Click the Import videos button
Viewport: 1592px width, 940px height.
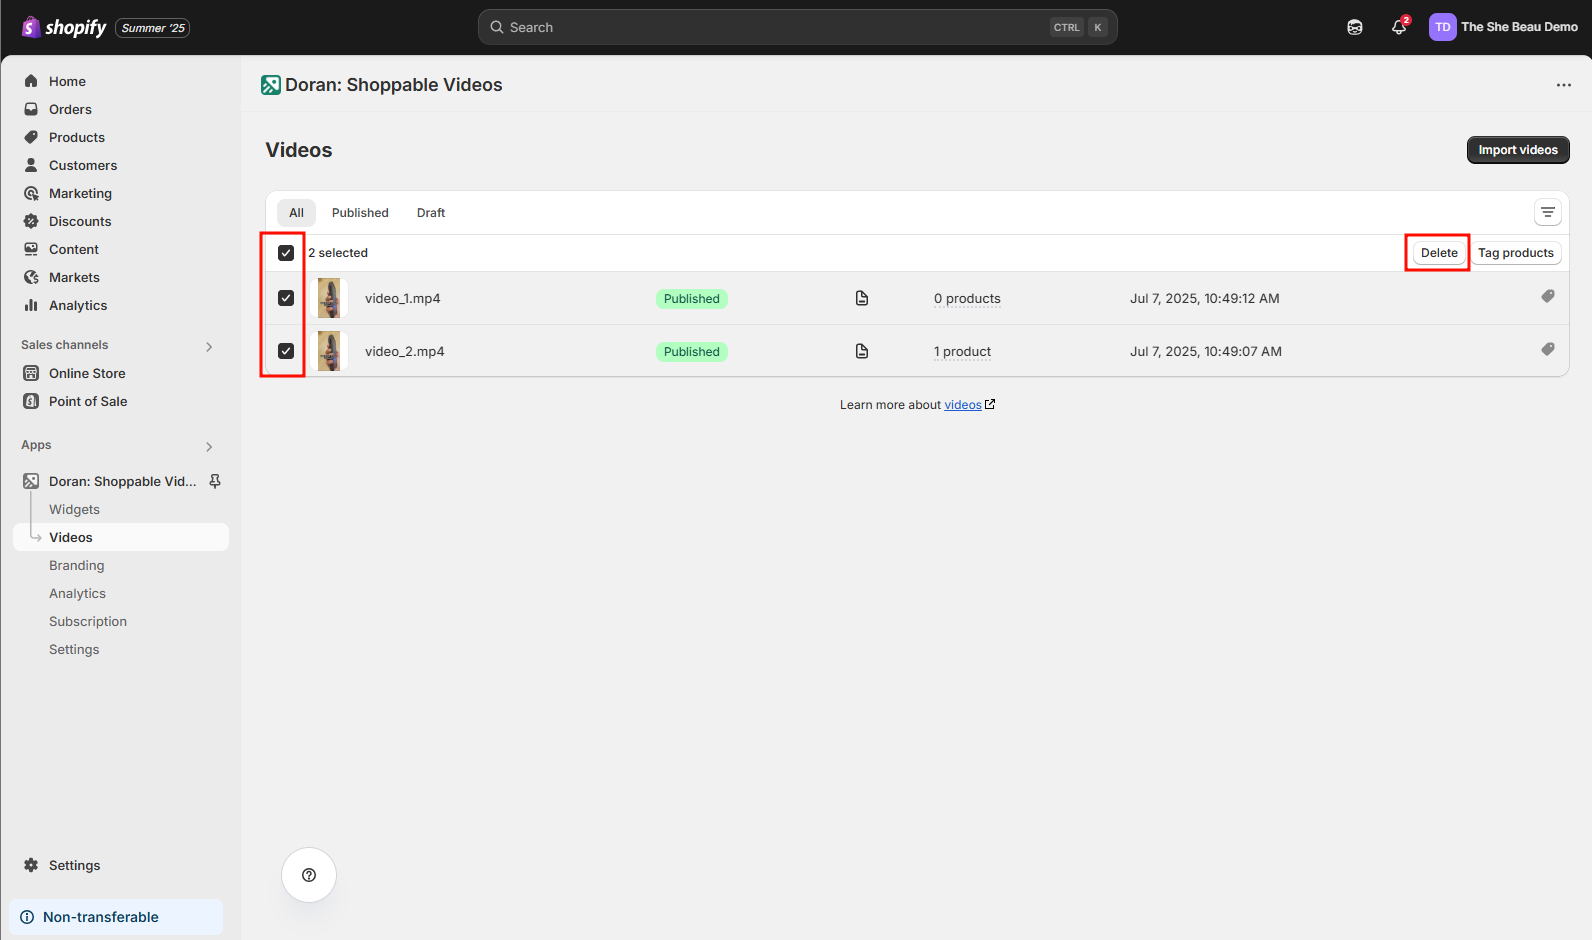click(x=1518, y=150)
